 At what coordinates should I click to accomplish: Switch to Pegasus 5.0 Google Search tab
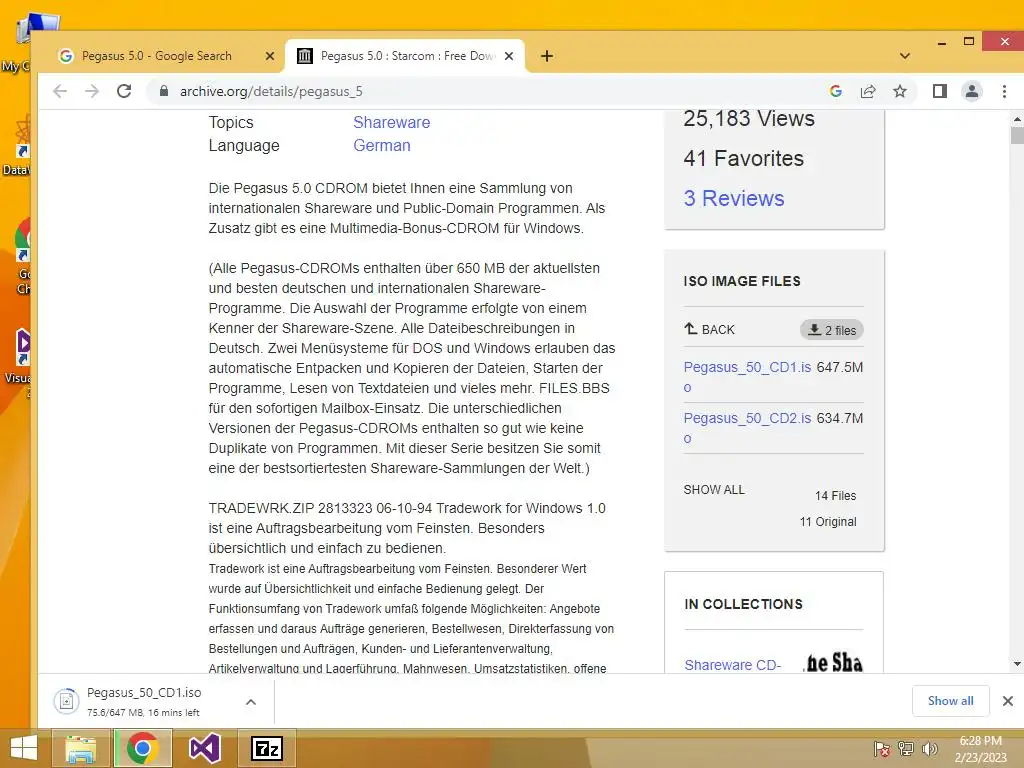[x=157, y=56]
